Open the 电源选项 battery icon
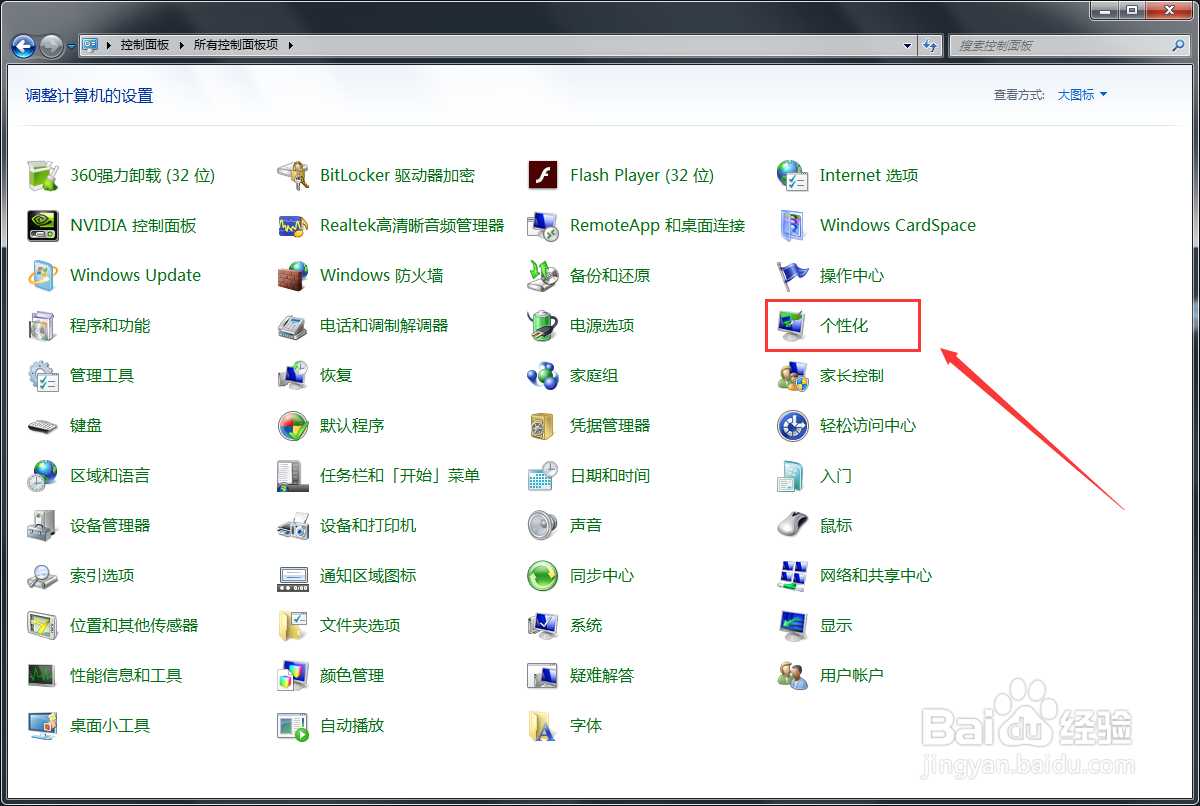 click(x=543, y=325)
